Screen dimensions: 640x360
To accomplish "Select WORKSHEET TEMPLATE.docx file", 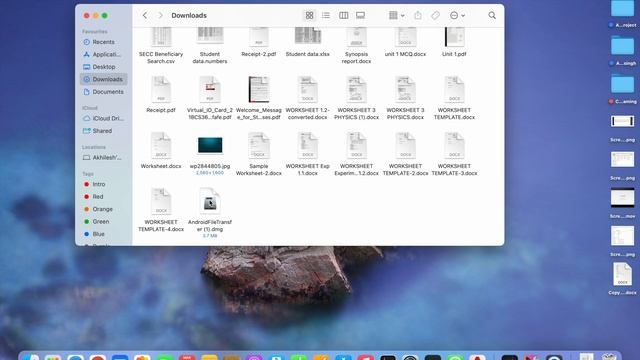I will (x=454, y=98).
